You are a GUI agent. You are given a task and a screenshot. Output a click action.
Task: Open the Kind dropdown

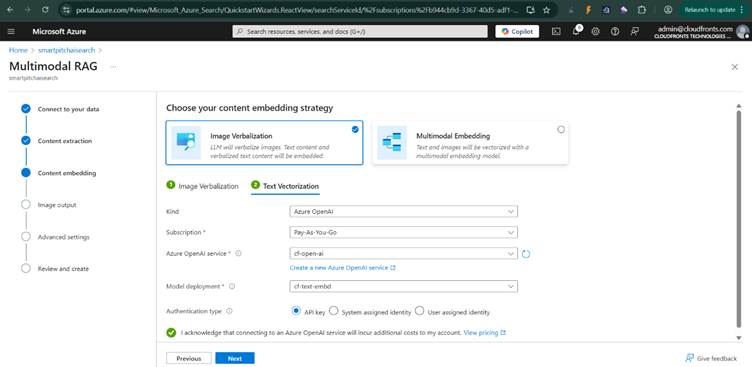(403, 212)
